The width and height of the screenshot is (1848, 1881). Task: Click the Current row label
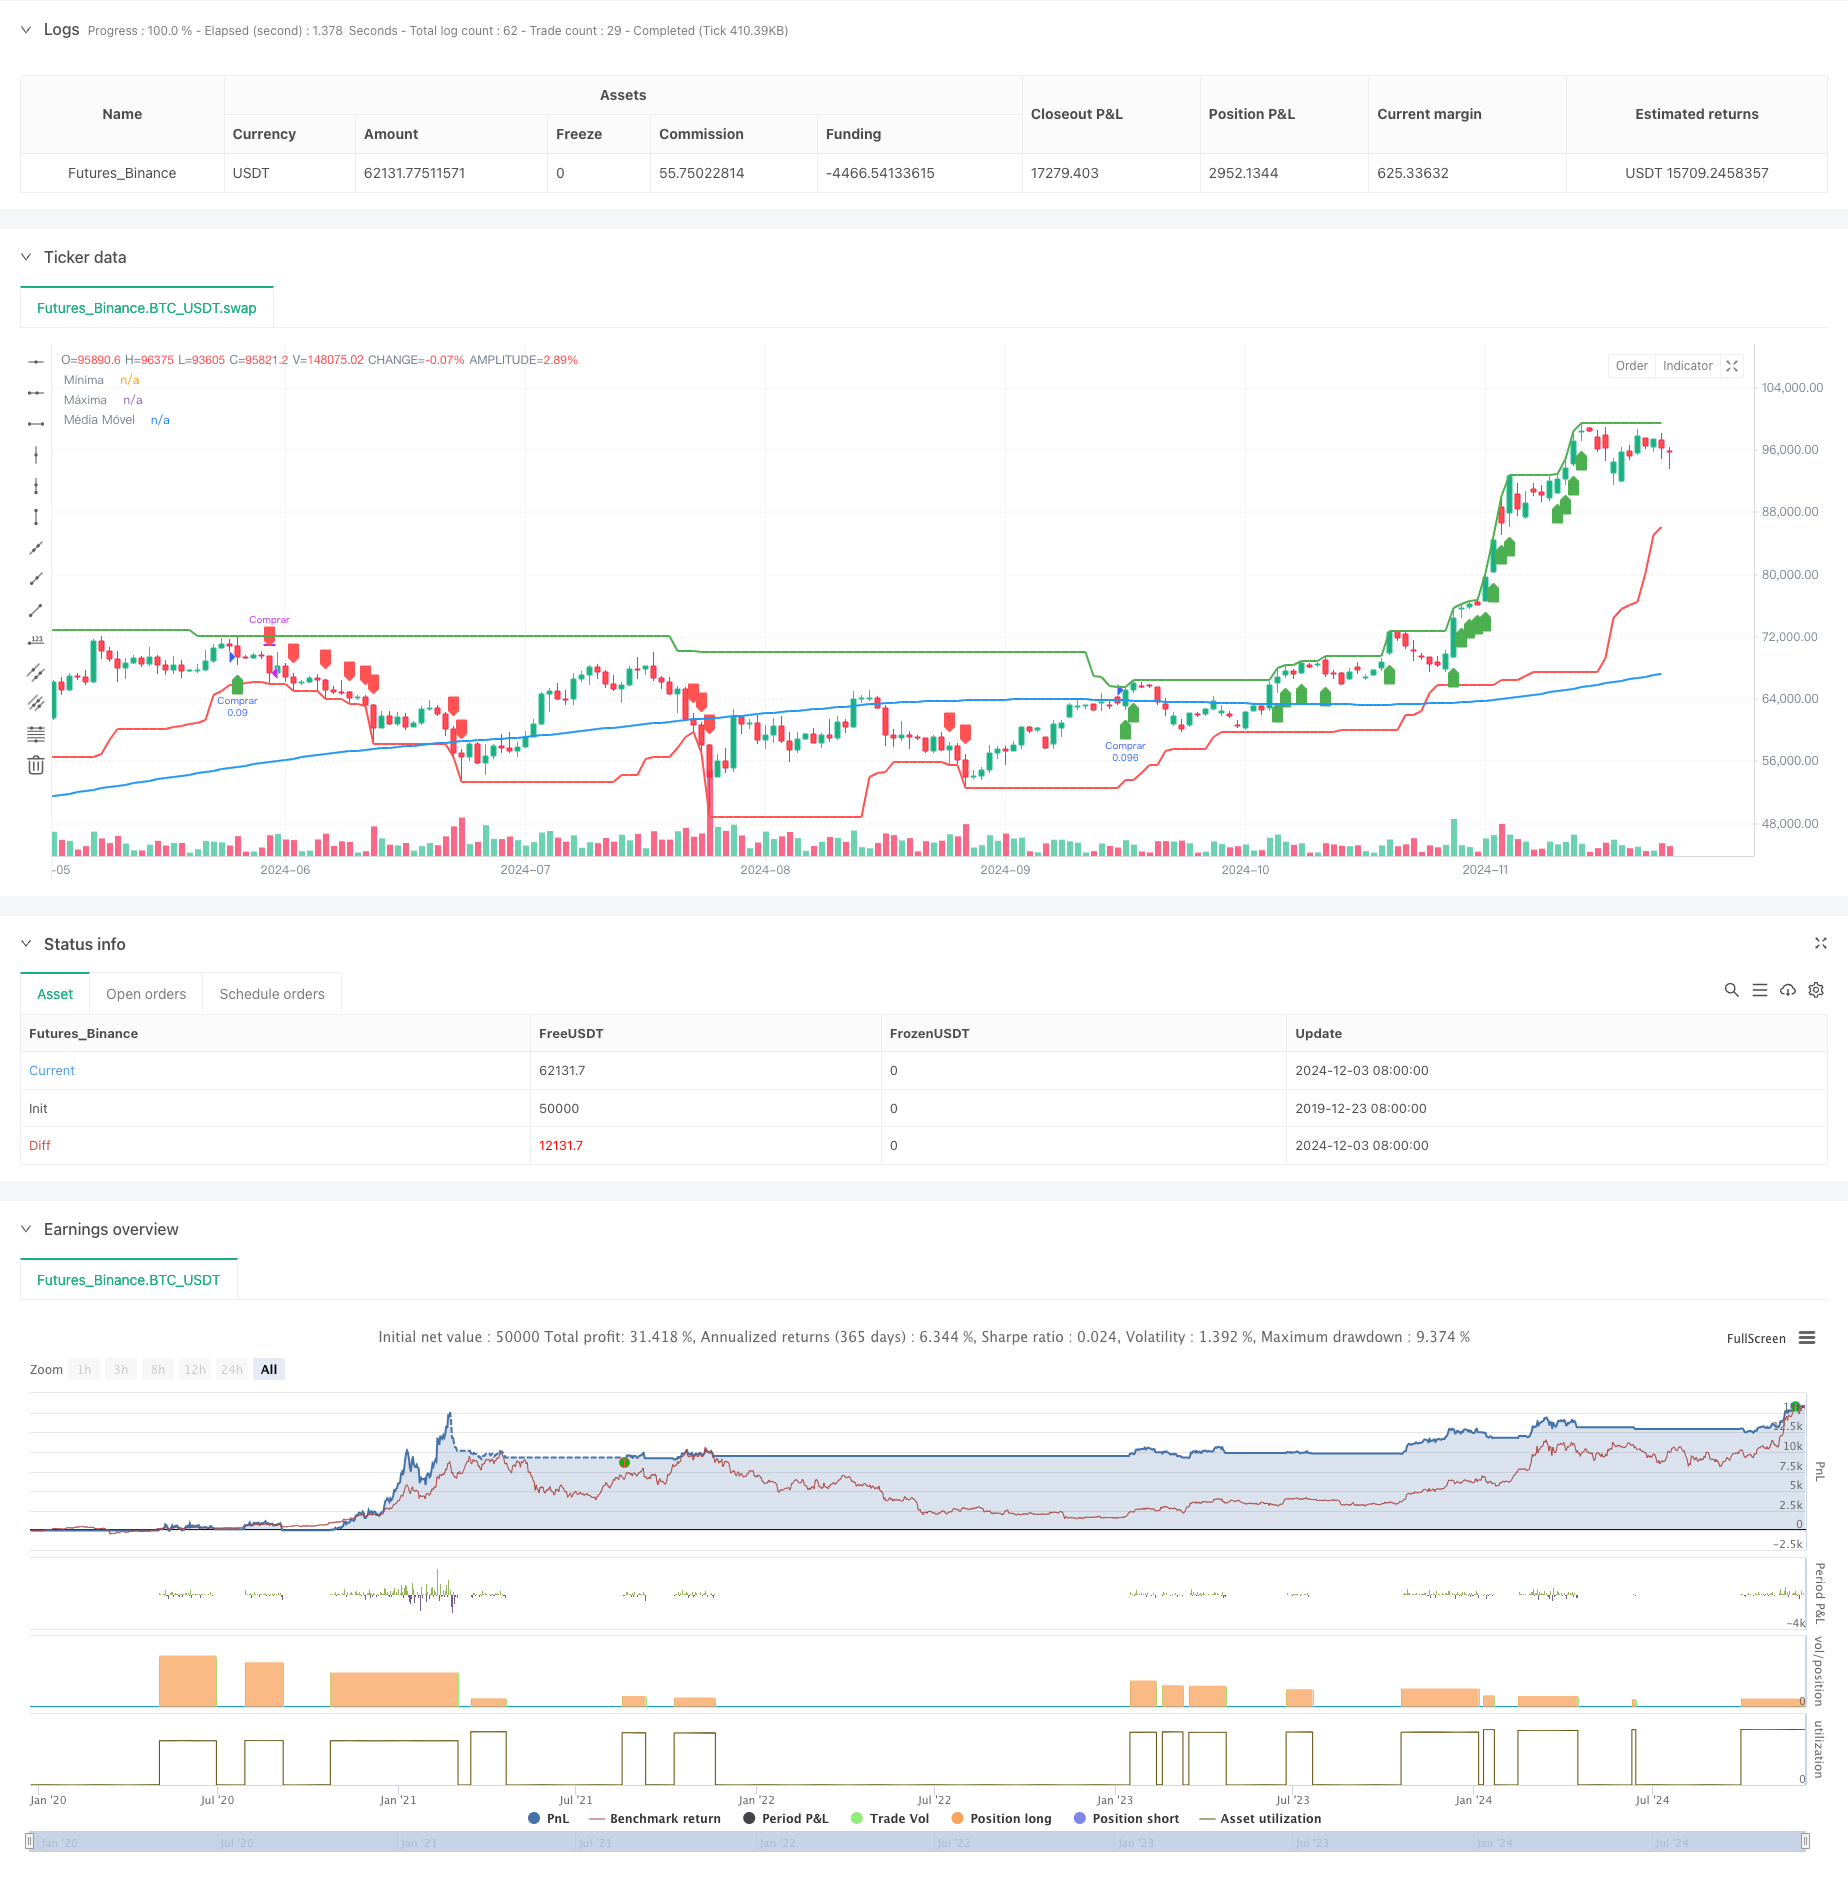click(x=52, y=1071)
